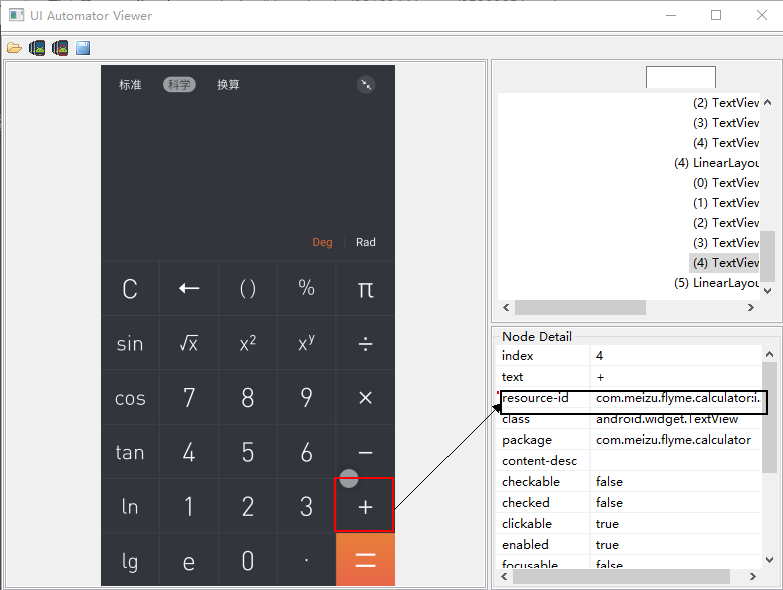Image resolution: width=783 pixels, height=590 pixels.
Task: Tap digit 7 on the calculator
Action: click(x=189, y=398)
